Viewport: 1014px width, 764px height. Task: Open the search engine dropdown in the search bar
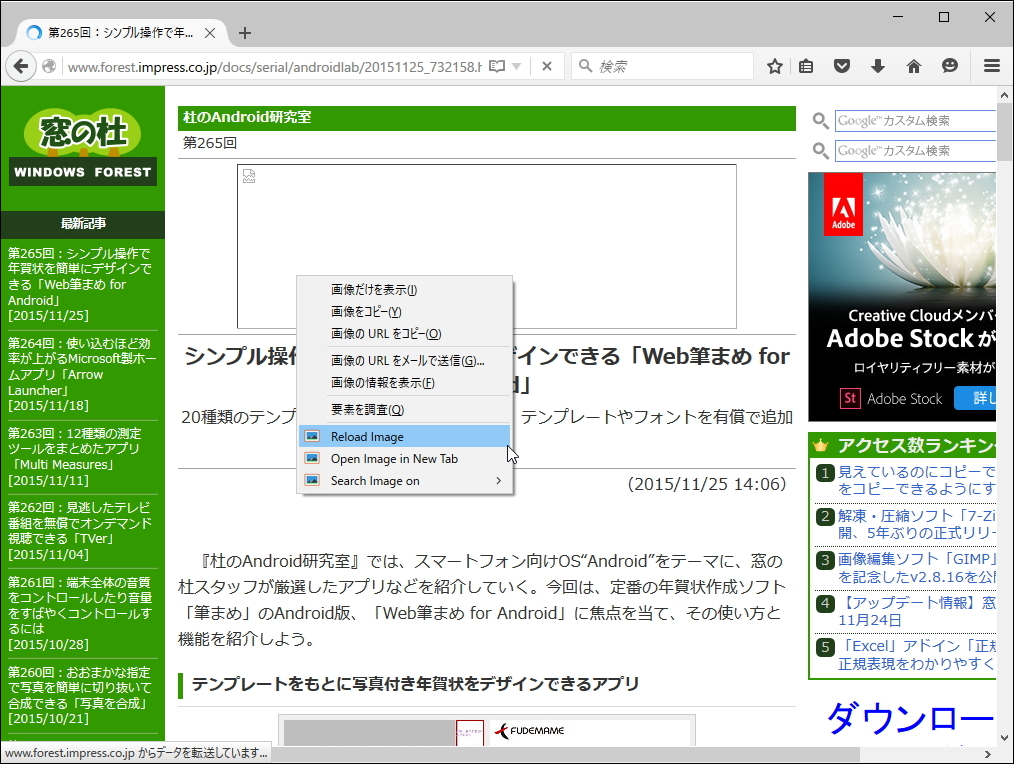pos(585,65)
